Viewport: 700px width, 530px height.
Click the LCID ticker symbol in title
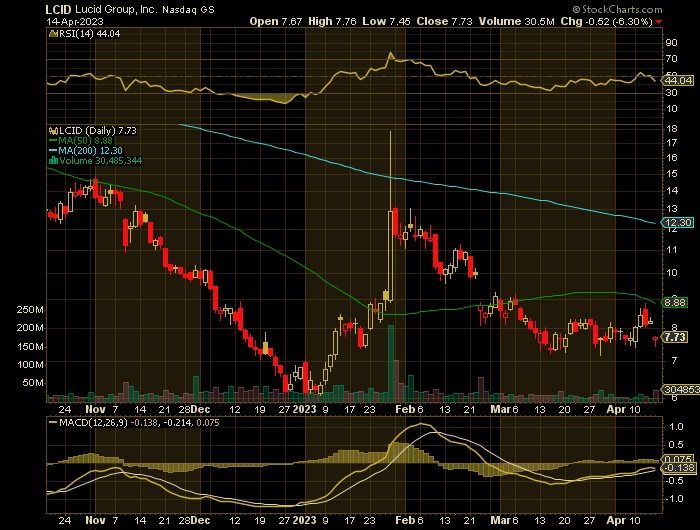(58, 7)
